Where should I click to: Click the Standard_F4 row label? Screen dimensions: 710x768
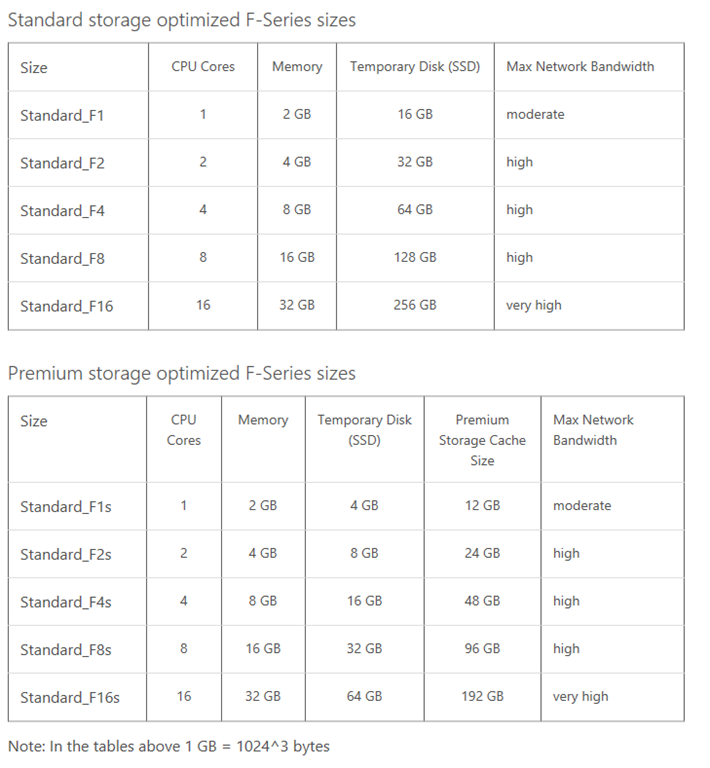(x=62, y=211)
